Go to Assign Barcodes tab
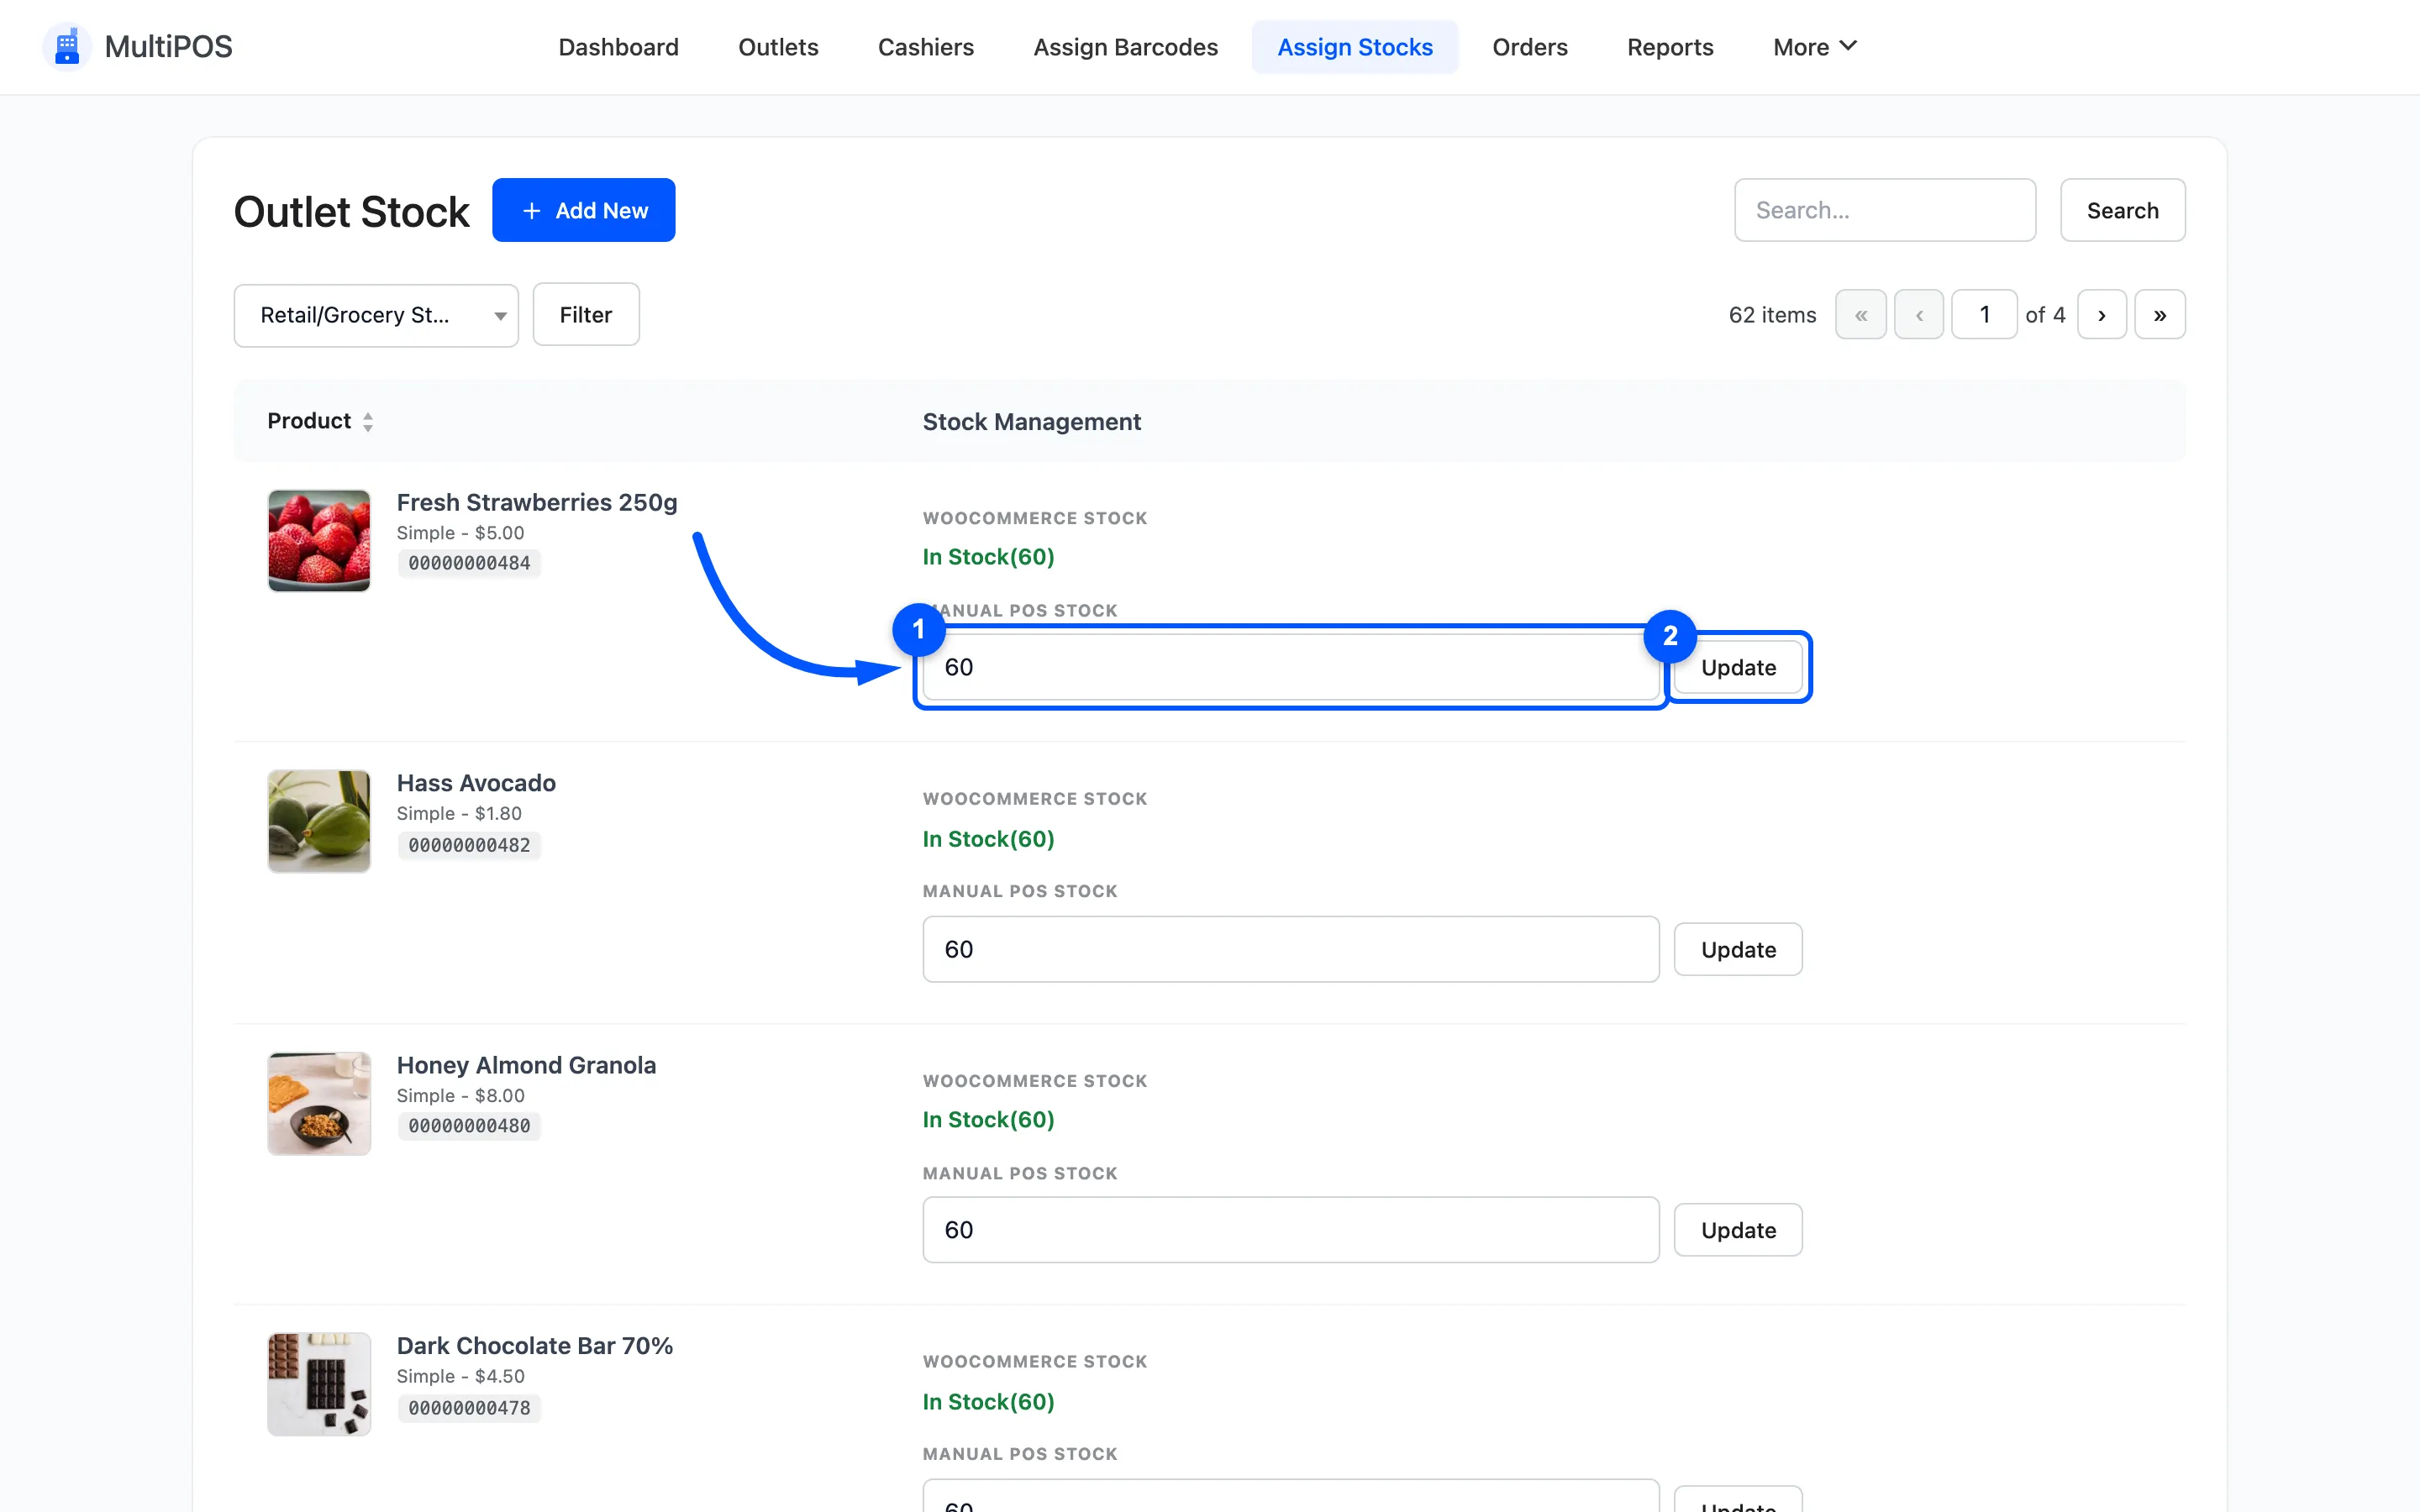 click(x=1125, y=47)
